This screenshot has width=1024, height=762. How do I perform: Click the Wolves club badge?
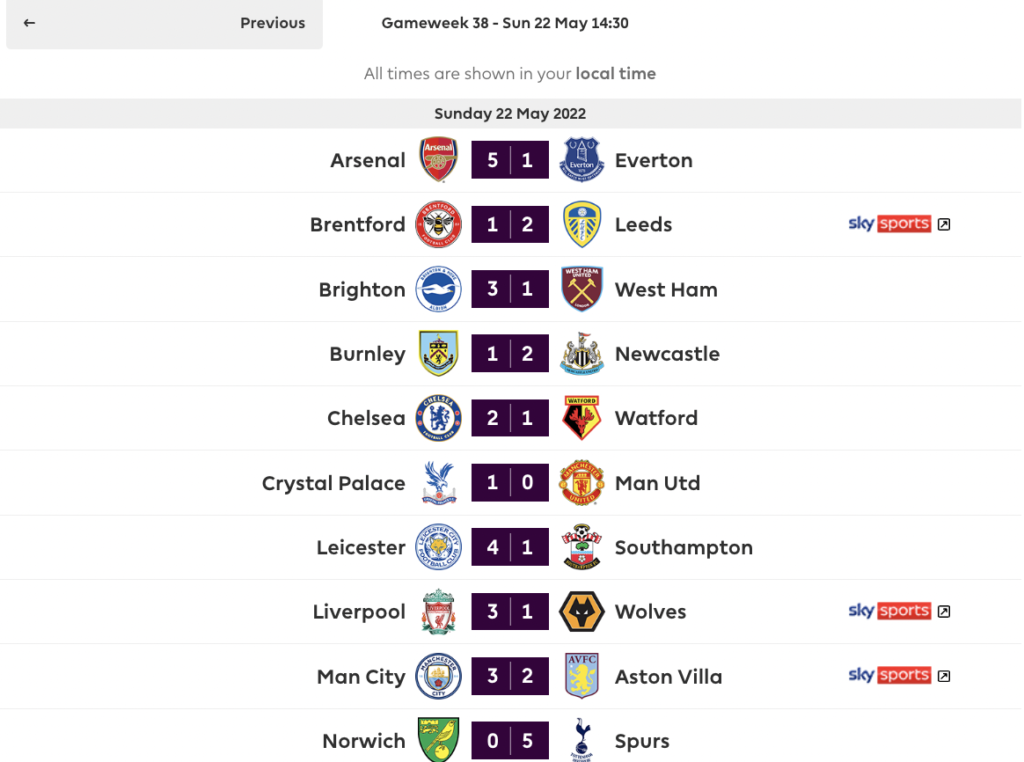click(582, 611)
